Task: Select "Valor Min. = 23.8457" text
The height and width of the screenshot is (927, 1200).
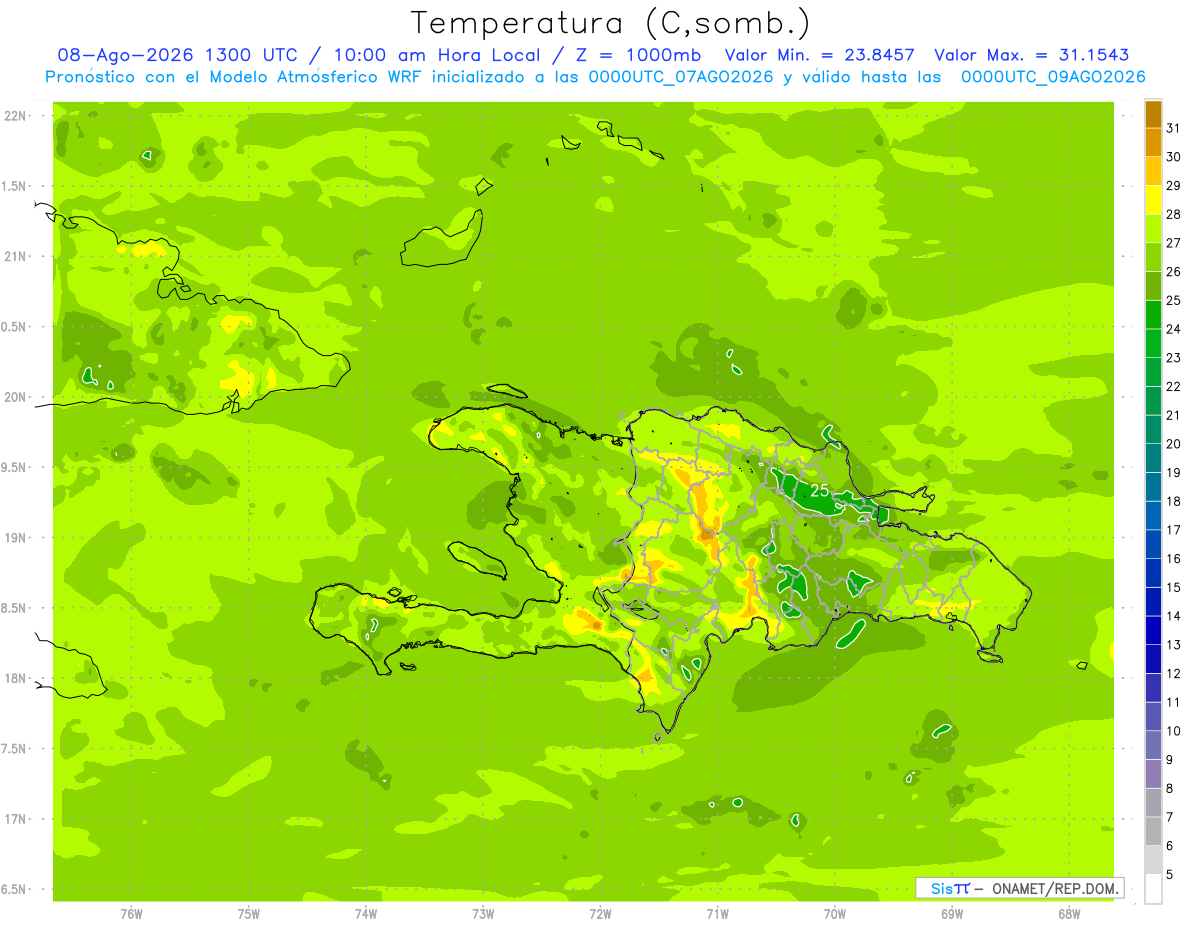Action: click(x=822, y=55)
